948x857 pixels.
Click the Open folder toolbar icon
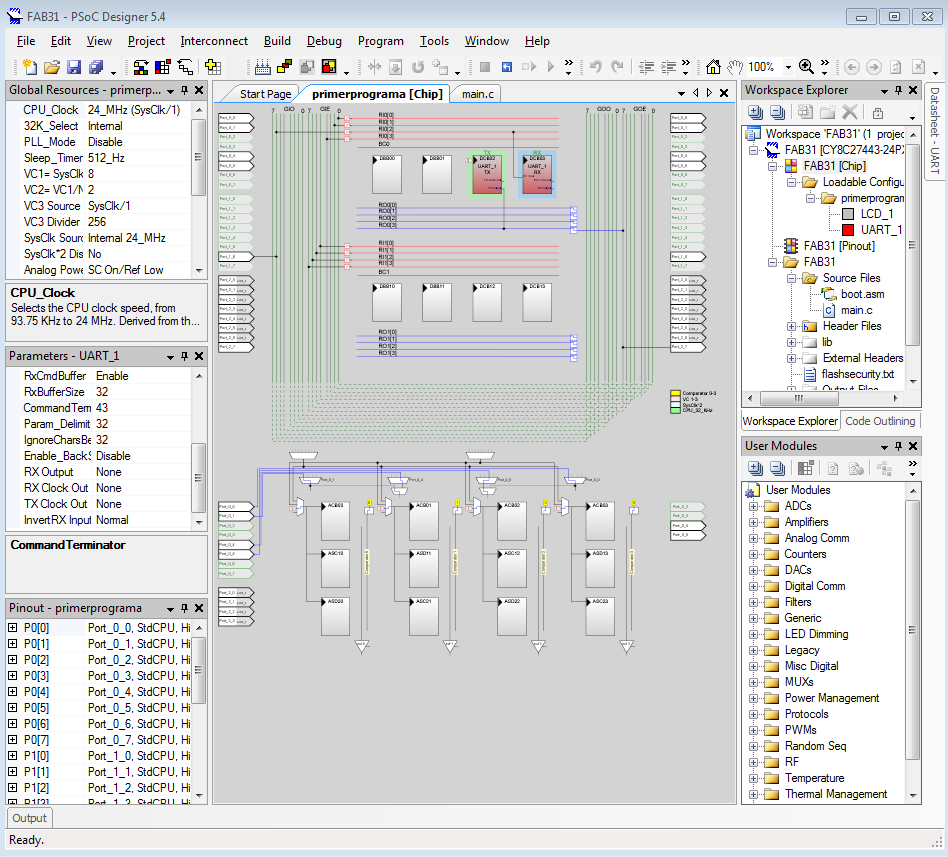click(x=52, y=67)
